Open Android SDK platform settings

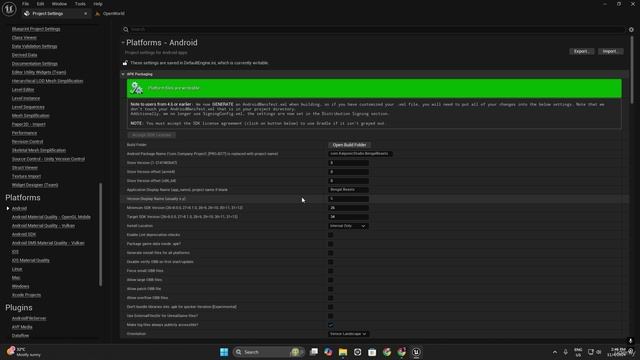pos(24,234)
